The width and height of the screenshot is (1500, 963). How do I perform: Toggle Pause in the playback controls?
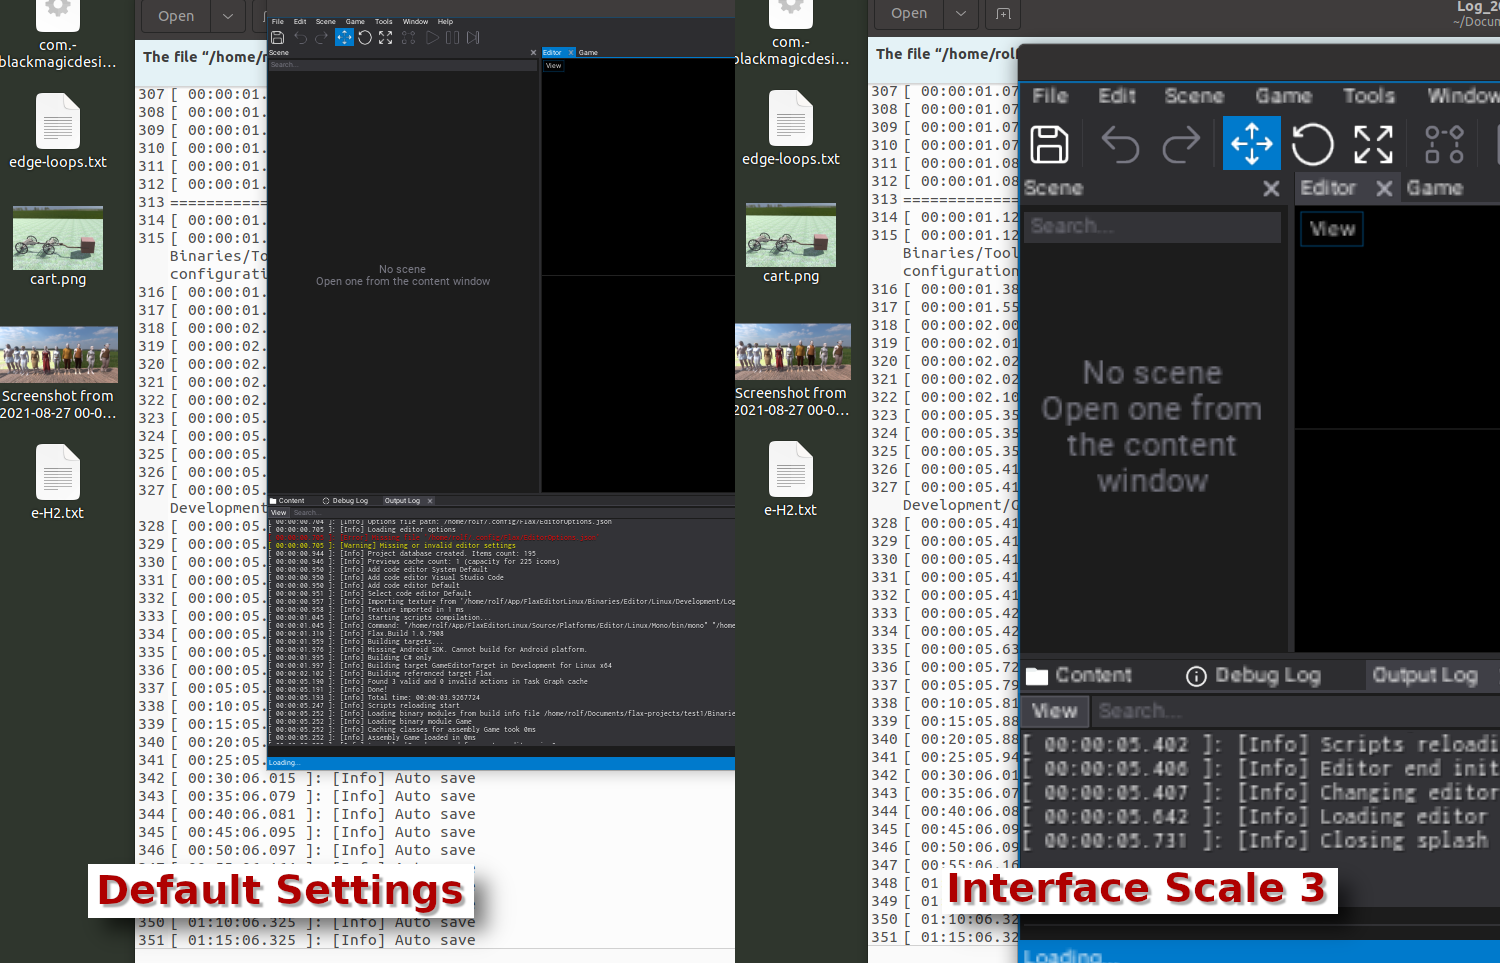tap(452, 37)
